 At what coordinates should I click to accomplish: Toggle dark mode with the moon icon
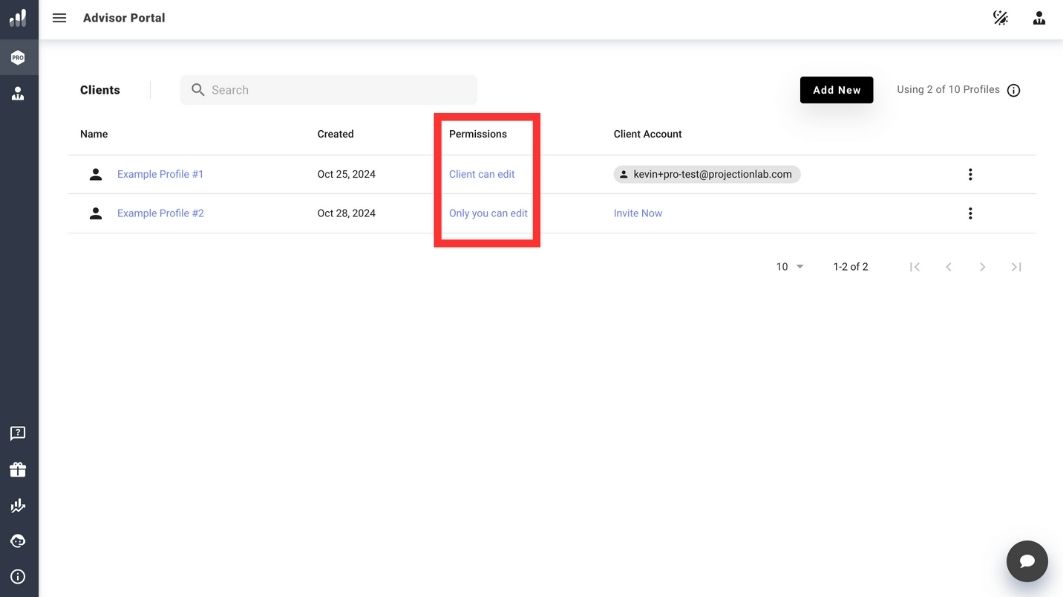[x=1000, y=17]
